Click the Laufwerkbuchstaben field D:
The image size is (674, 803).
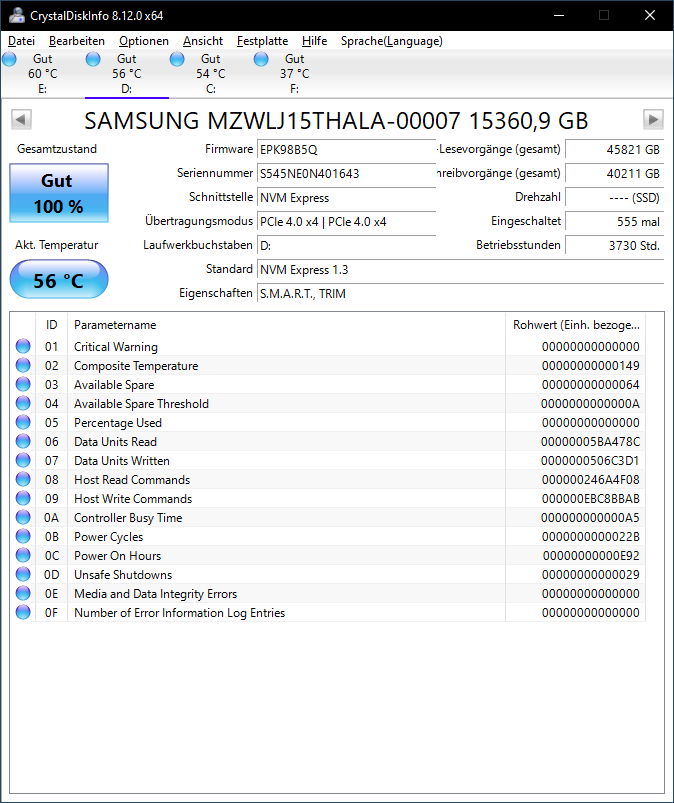346,246
